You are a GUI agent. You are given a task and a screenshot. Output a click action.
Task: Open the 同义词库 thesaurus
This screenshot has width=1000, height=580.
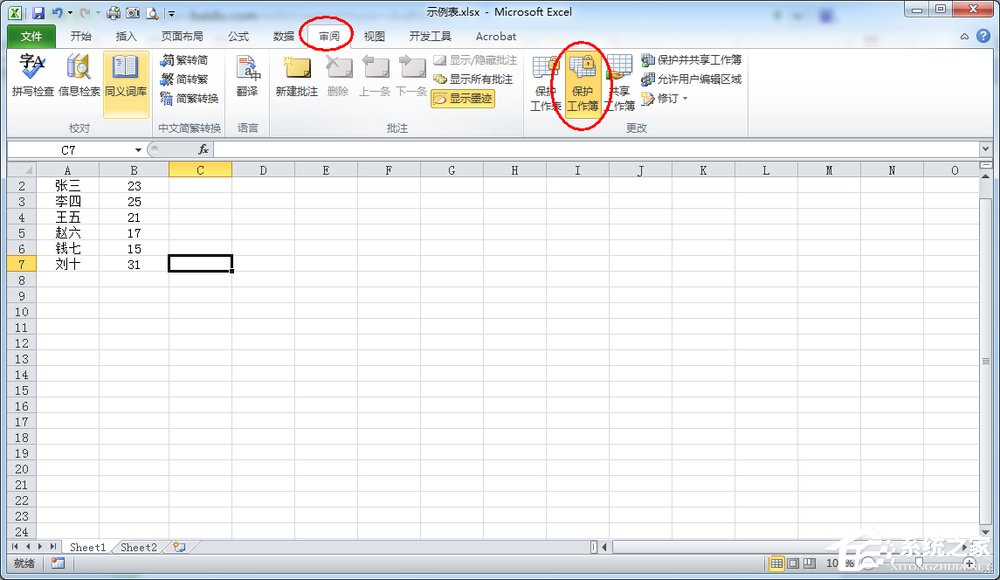pos(126,76)
